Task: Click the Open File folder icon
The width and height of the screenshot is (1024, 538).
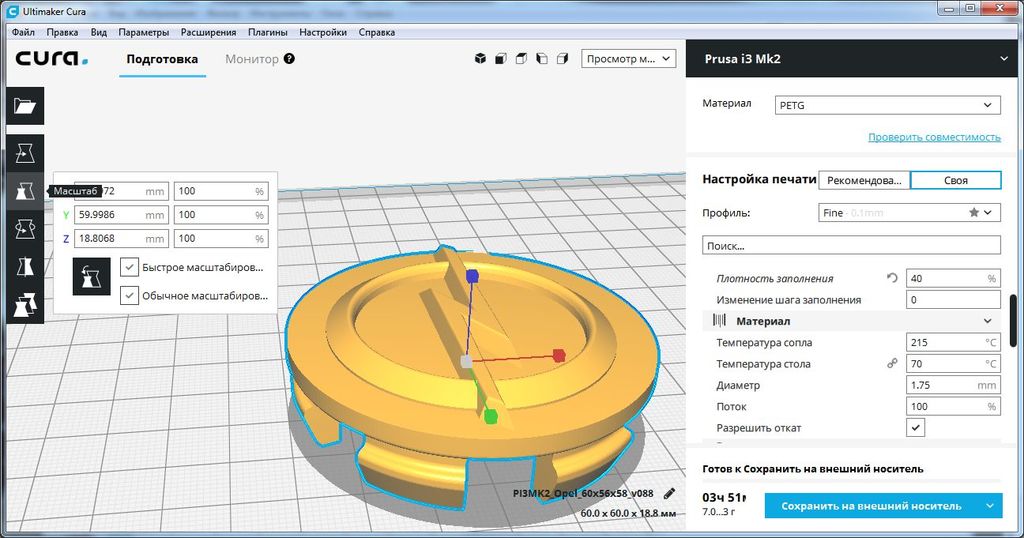Action: point(25,106)
